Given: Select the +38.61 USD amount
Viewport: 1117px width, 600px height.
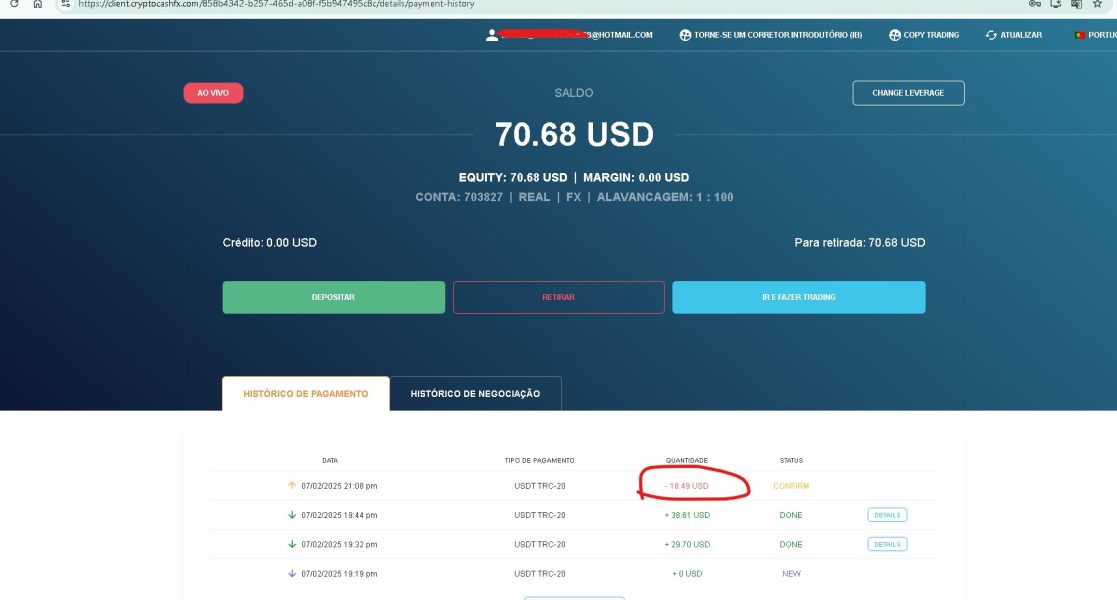Looking at the screenshot, I should coord(687,515).
